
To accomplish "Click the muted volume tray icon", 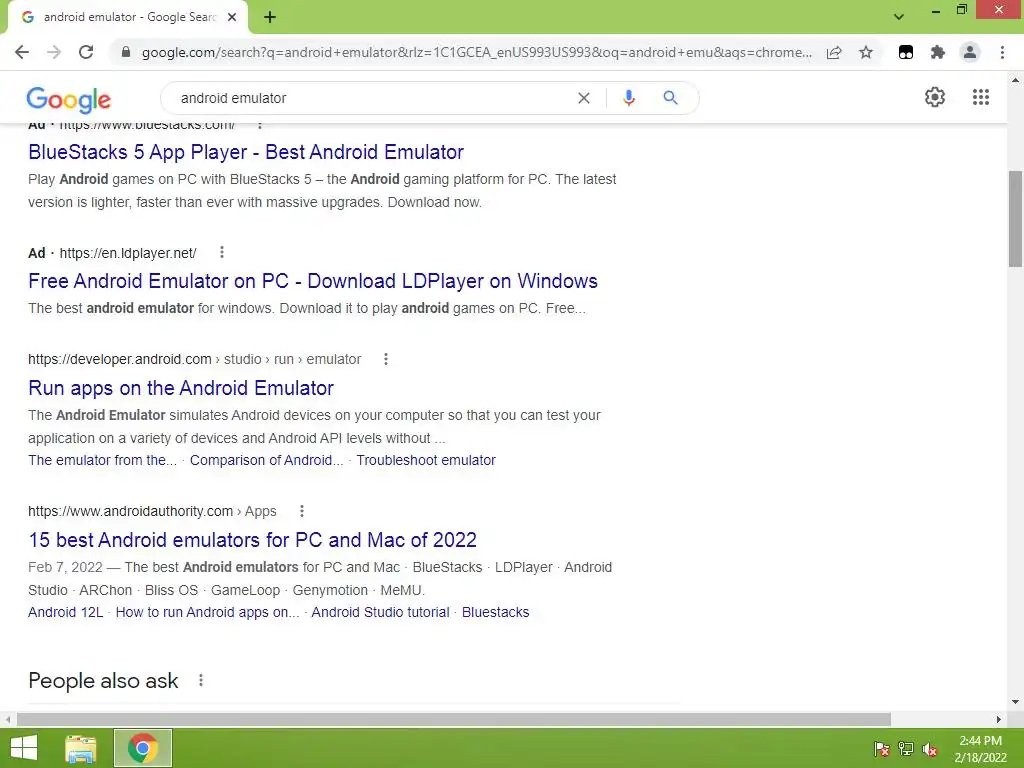I will click(930, 749).
